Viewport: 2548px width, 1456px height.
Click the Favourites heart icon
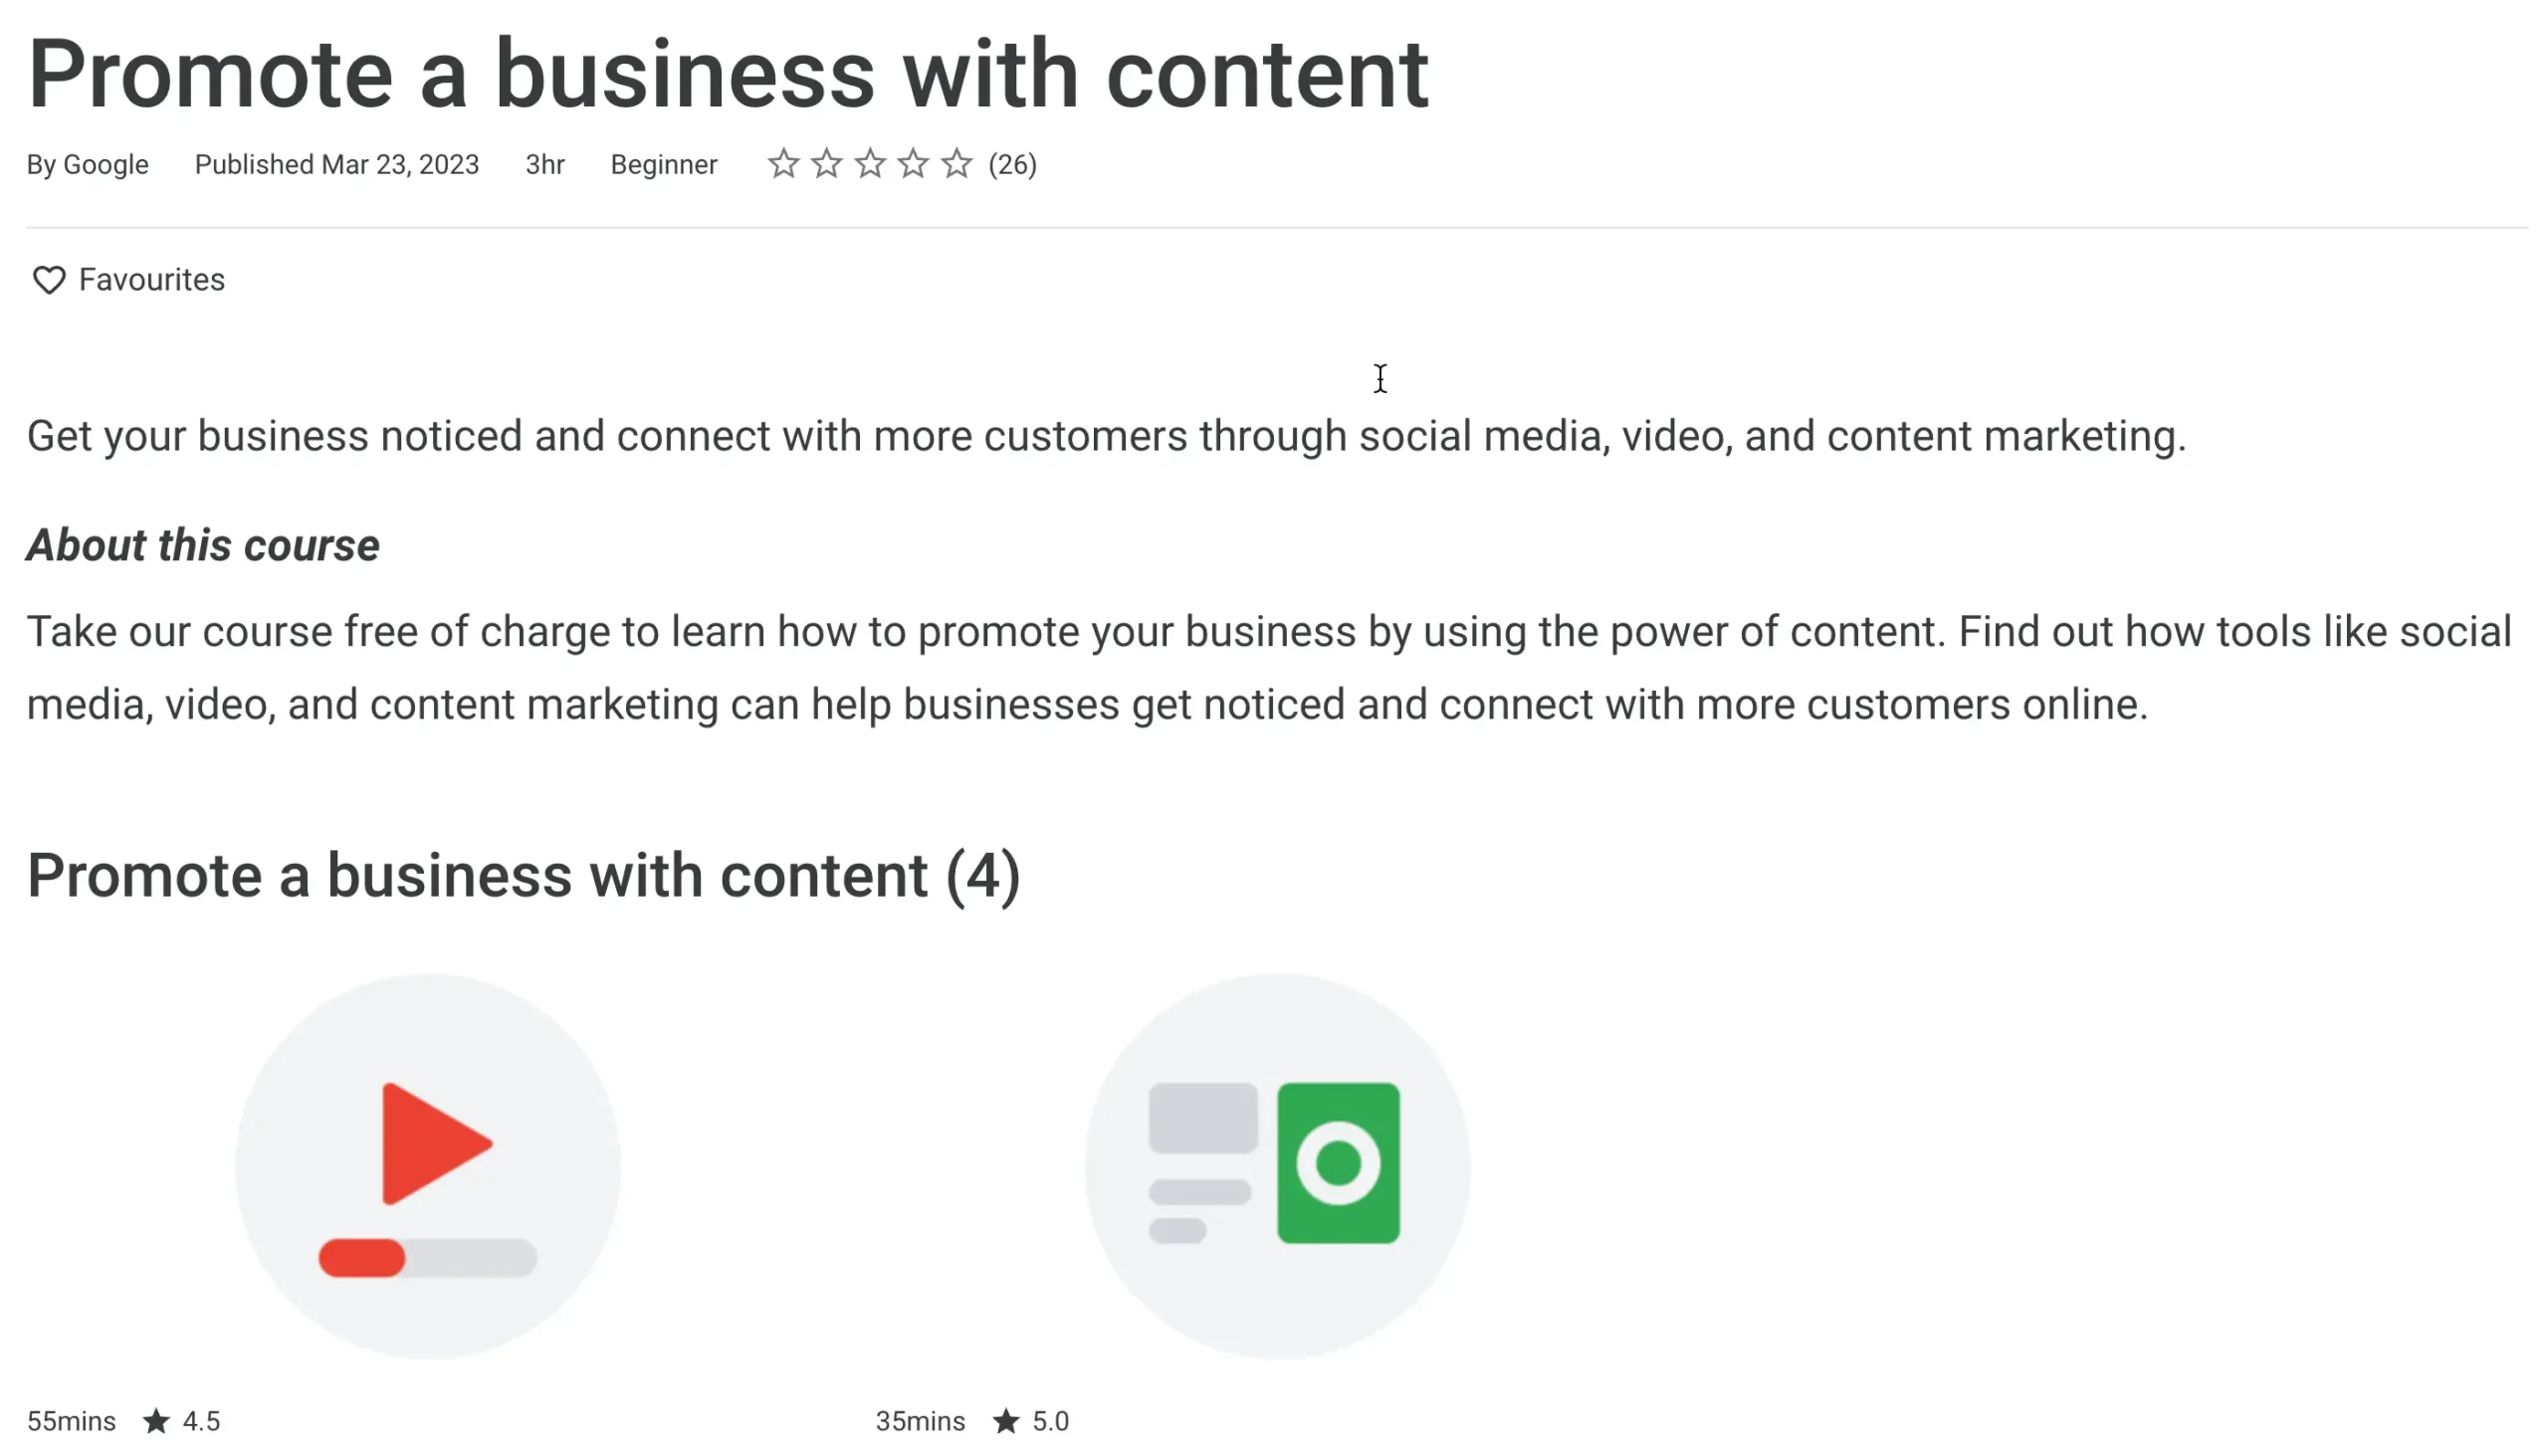coord(48,280)
